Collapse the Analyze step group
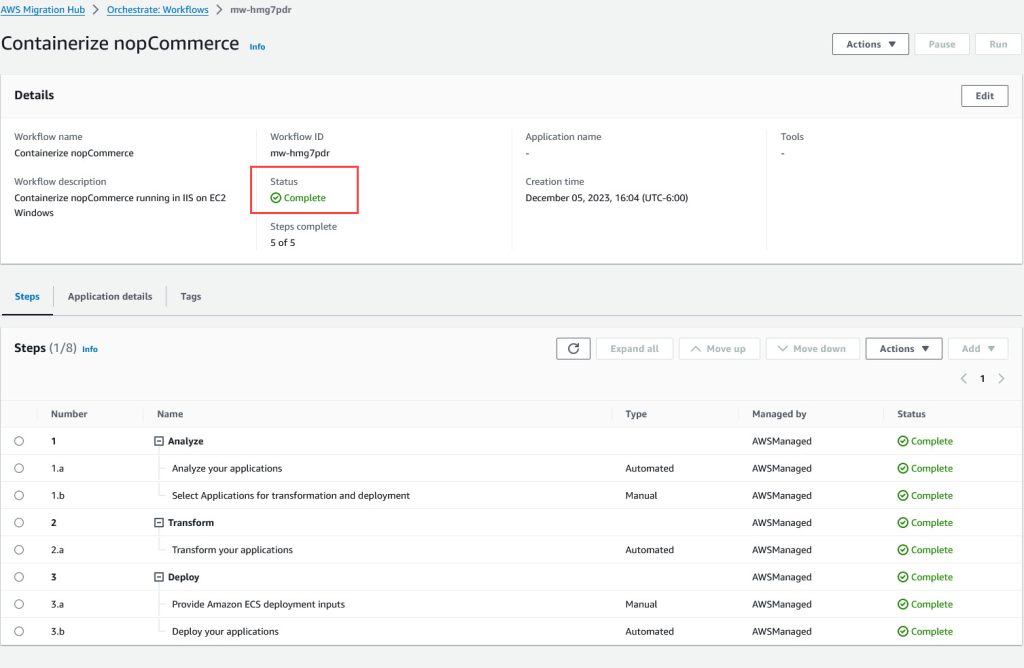Screen dimensions: 1024x668 tap(159, 441)
